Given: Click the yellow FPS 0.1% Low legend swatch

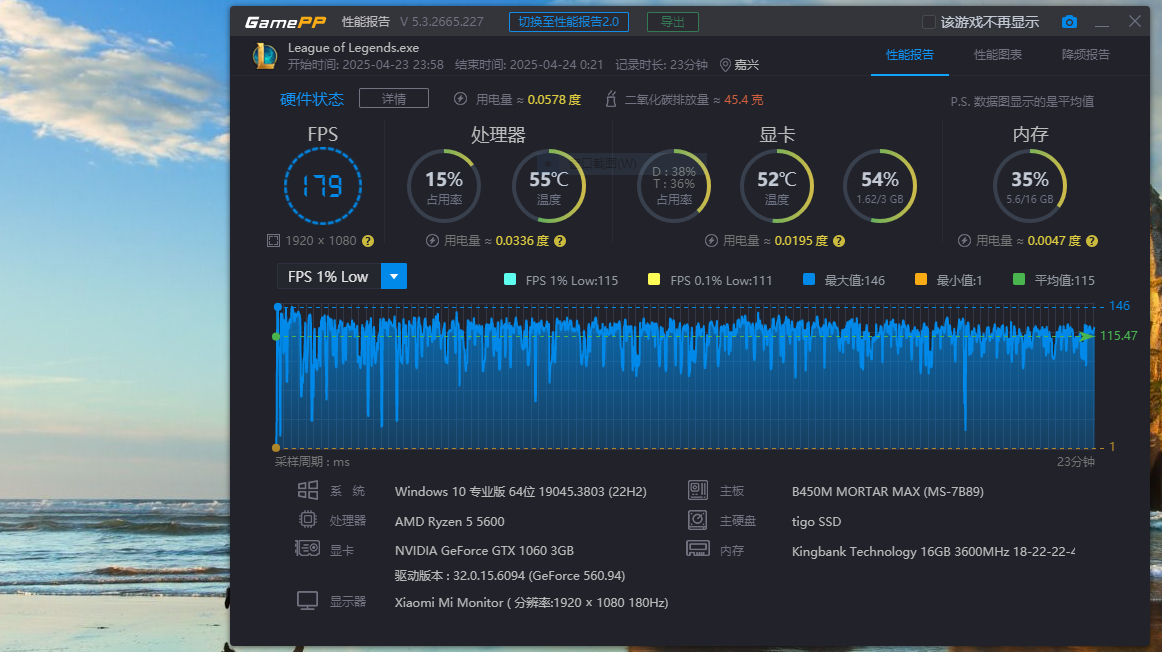Looking at the screenshot, I should click(x=654, y=279).
